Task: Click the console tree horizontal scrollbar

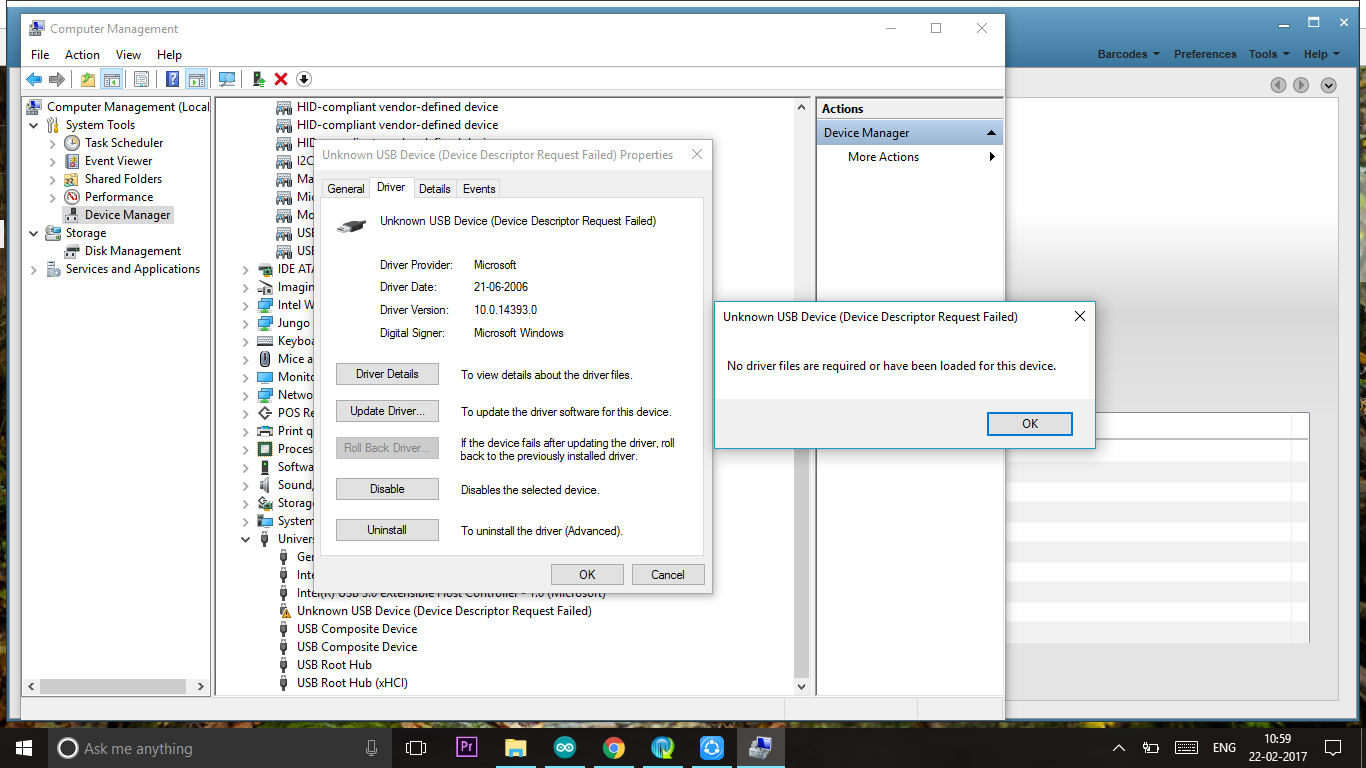Action: point(115,687)
